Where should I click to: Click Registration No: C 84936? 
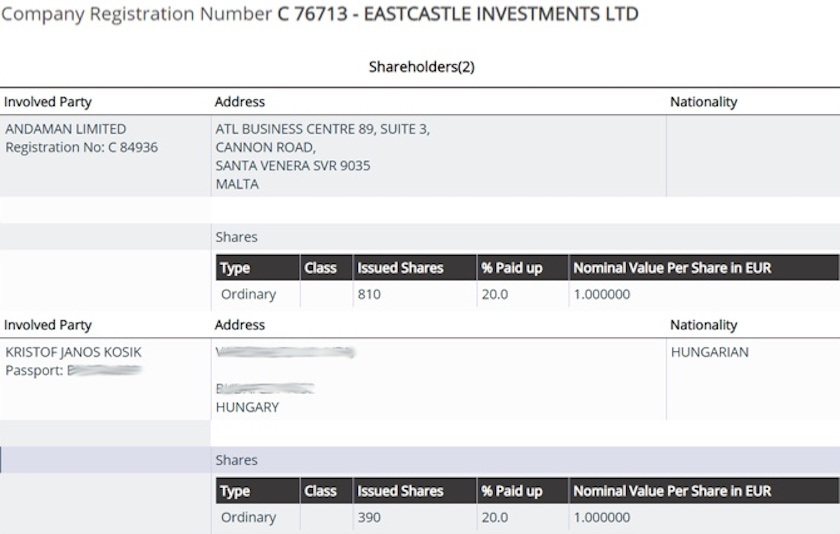click(x=81, y=147)
